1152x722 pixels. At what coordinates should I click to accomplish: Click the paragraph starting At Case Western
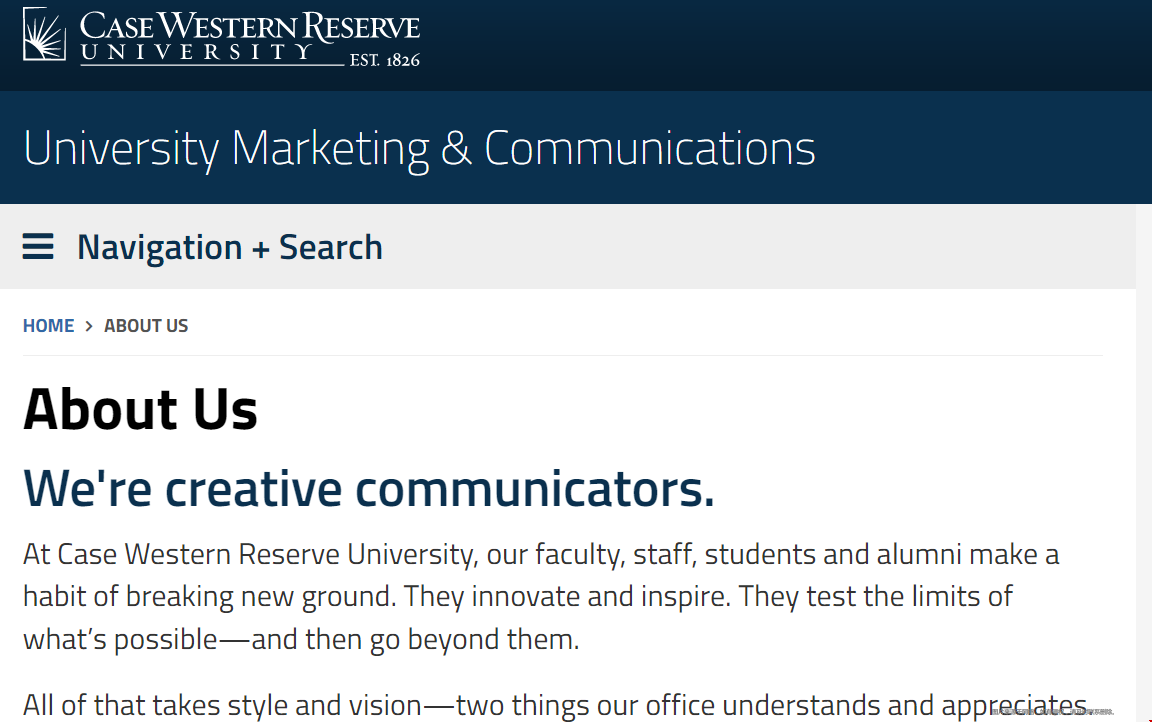tap(541, 596)
